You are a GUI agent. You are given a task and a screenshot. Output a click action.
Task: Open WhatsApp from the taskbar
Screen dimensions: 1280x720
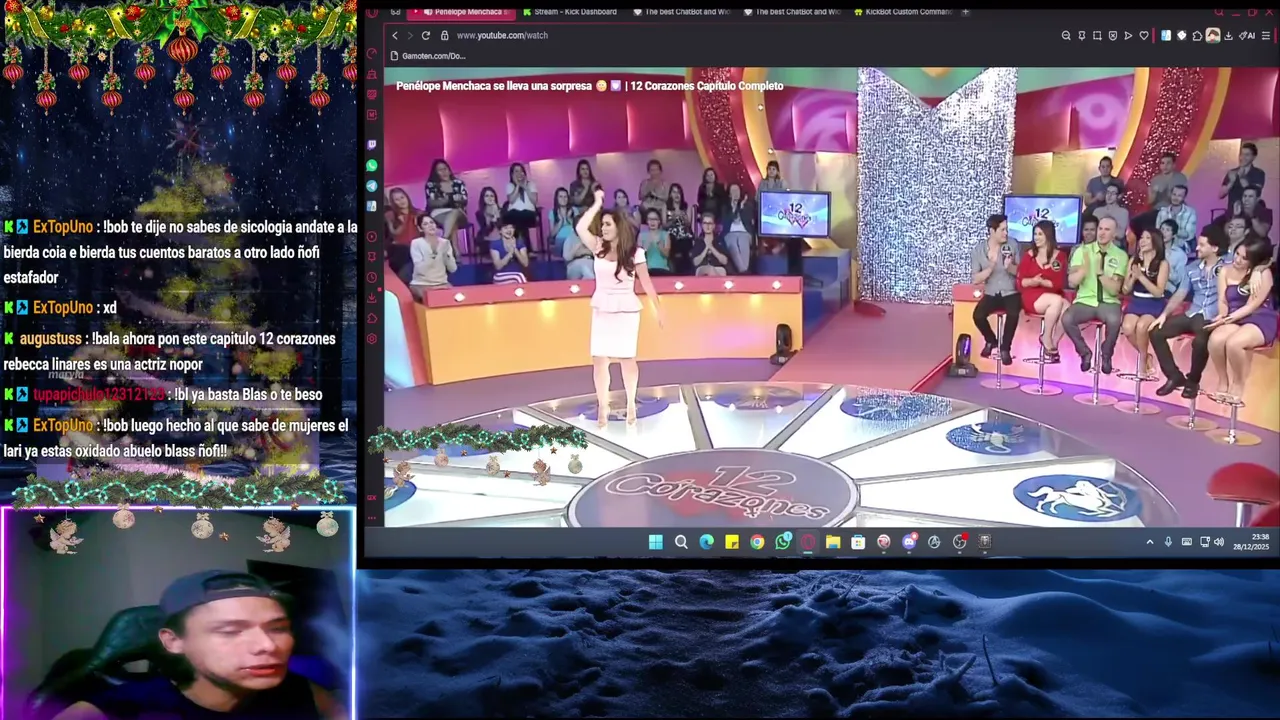(783, 542)
